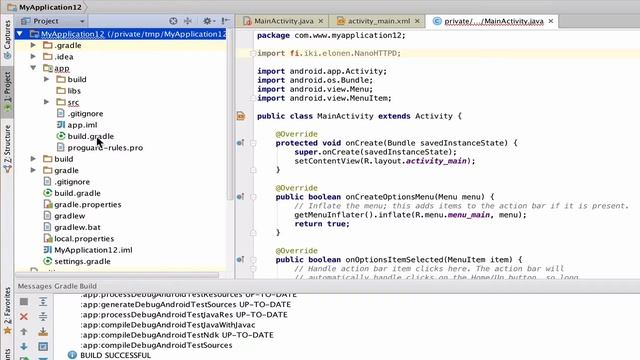Screen dimensions: 640x360
Task: Click the Messages Gradle Build panel title
Action: point(57,286)
